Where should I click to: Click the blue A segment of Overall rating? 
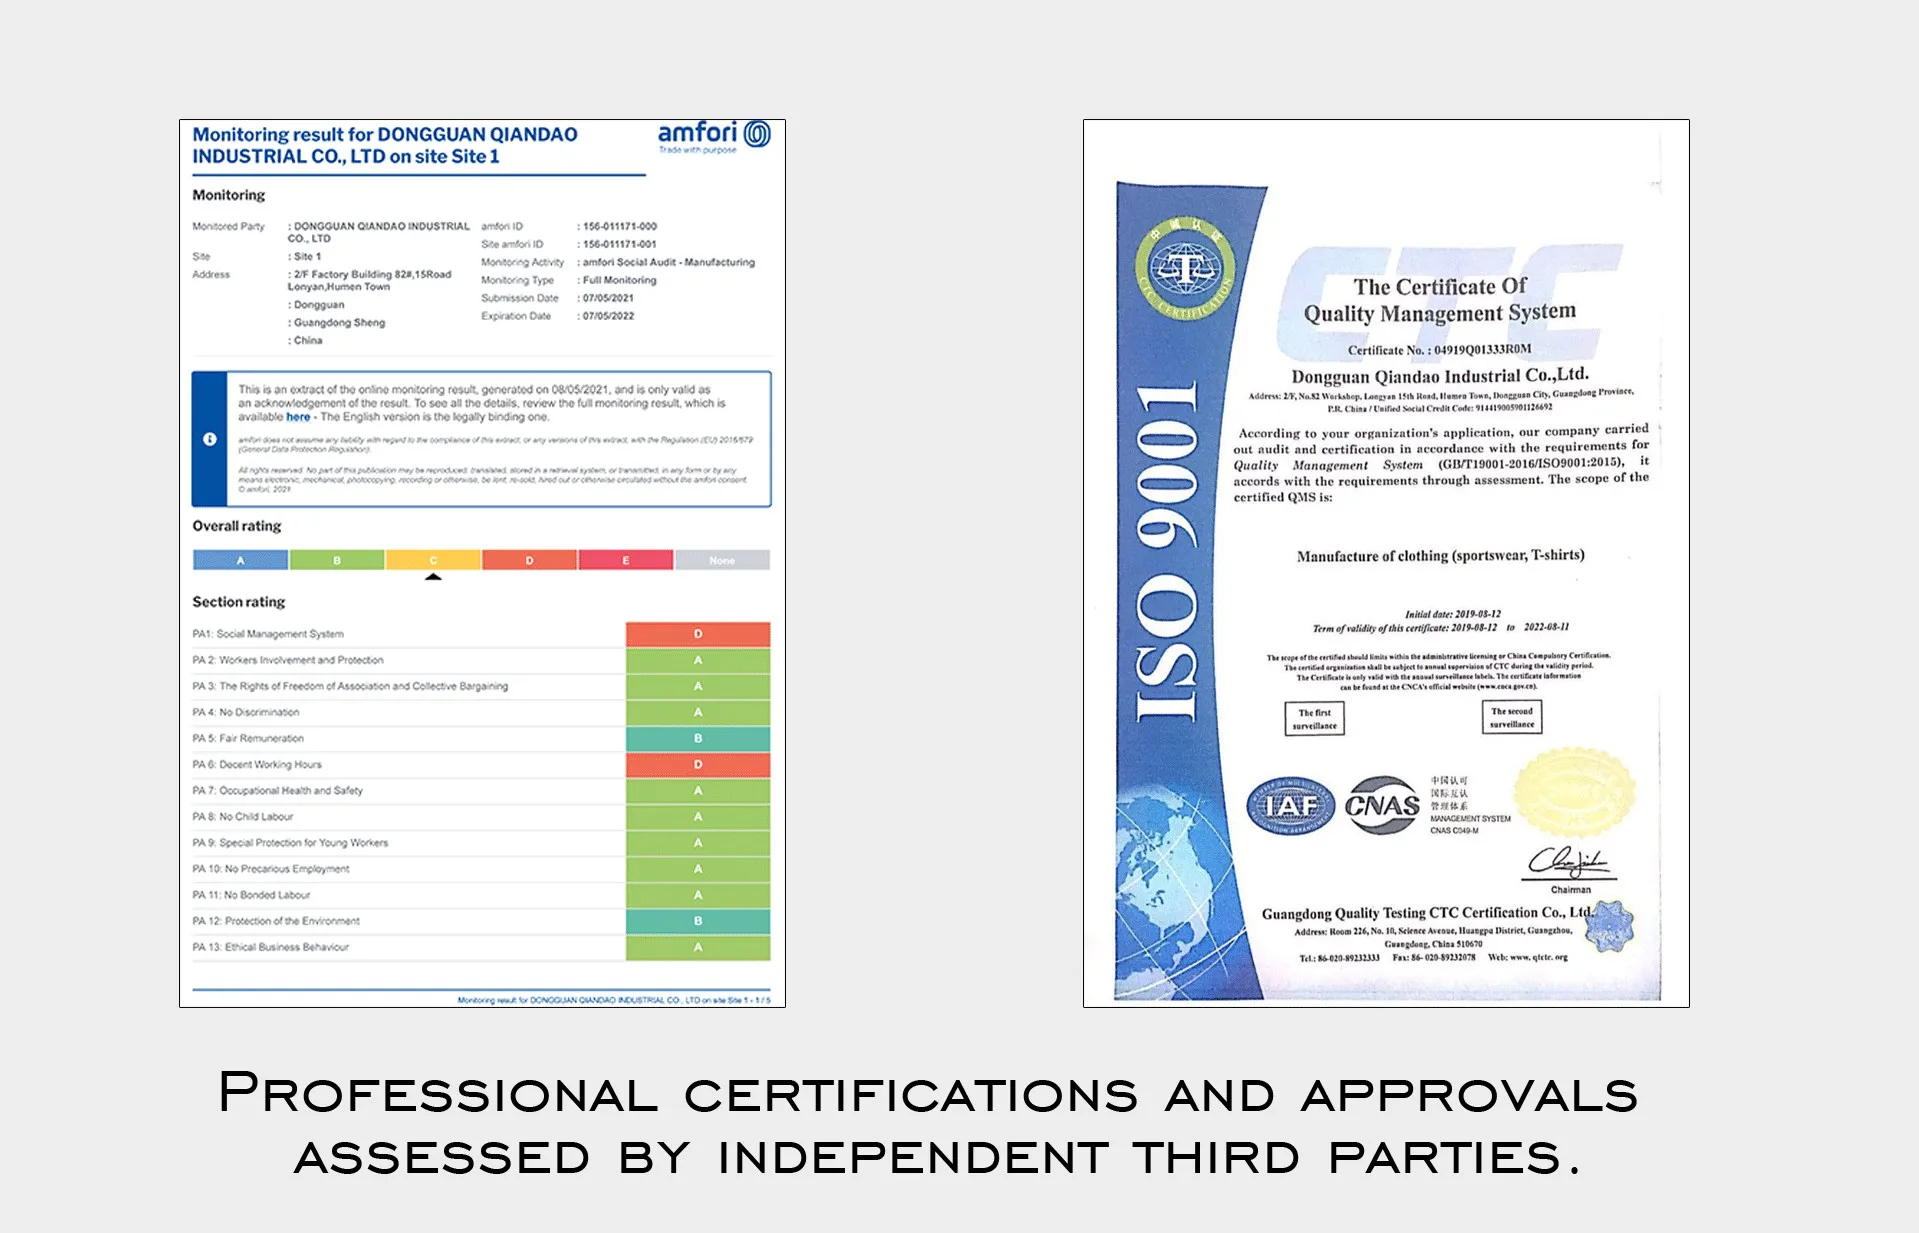coord(241,560)
